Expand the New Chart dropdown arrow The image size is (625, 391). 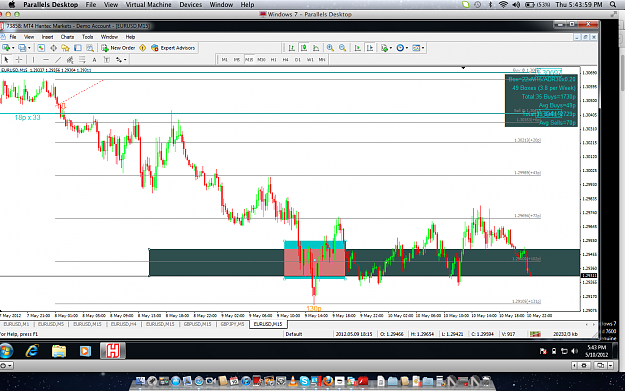(x=13, y=48)
